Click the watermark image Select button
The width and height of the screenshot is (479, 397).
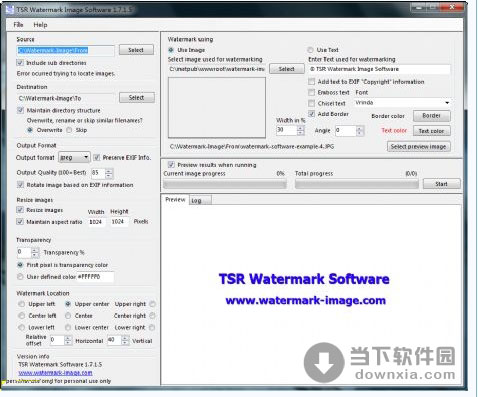click(287, 69)
